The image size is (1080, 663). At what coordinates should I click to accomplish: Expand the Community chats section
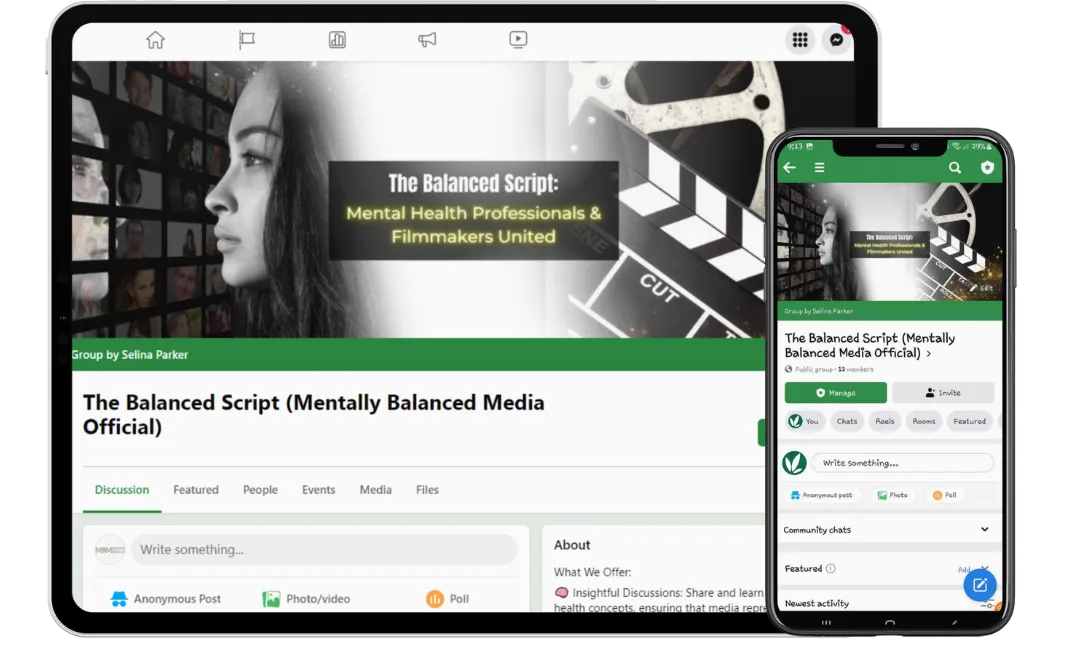[984, 530]
